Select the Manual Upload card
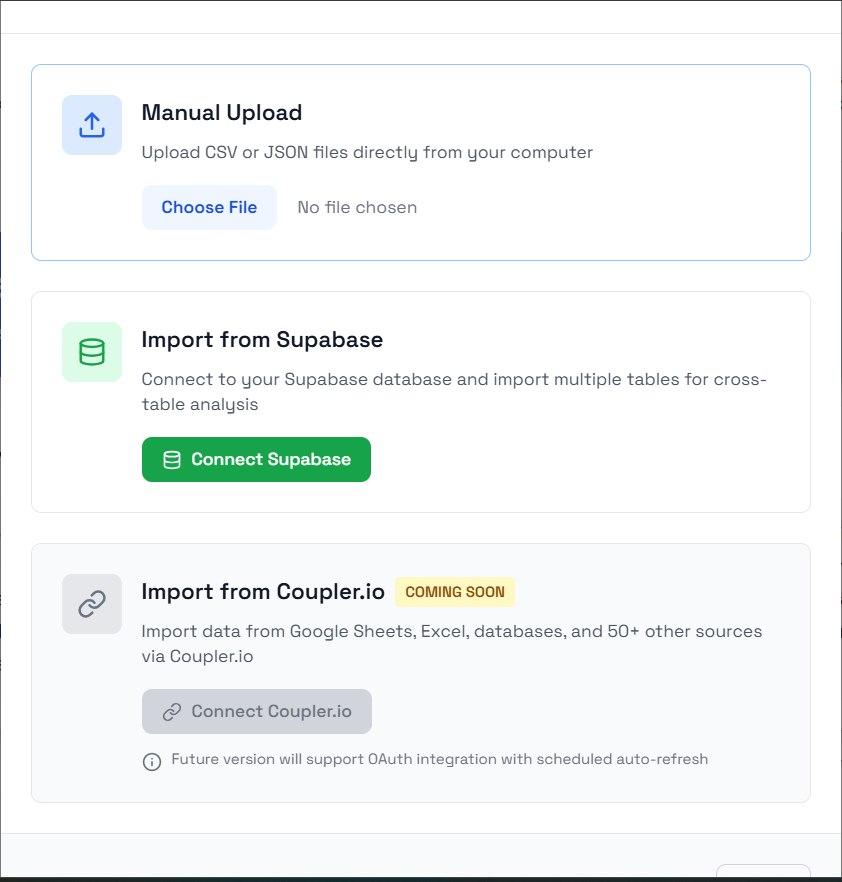842x882 pixels. tap(421, 162)
